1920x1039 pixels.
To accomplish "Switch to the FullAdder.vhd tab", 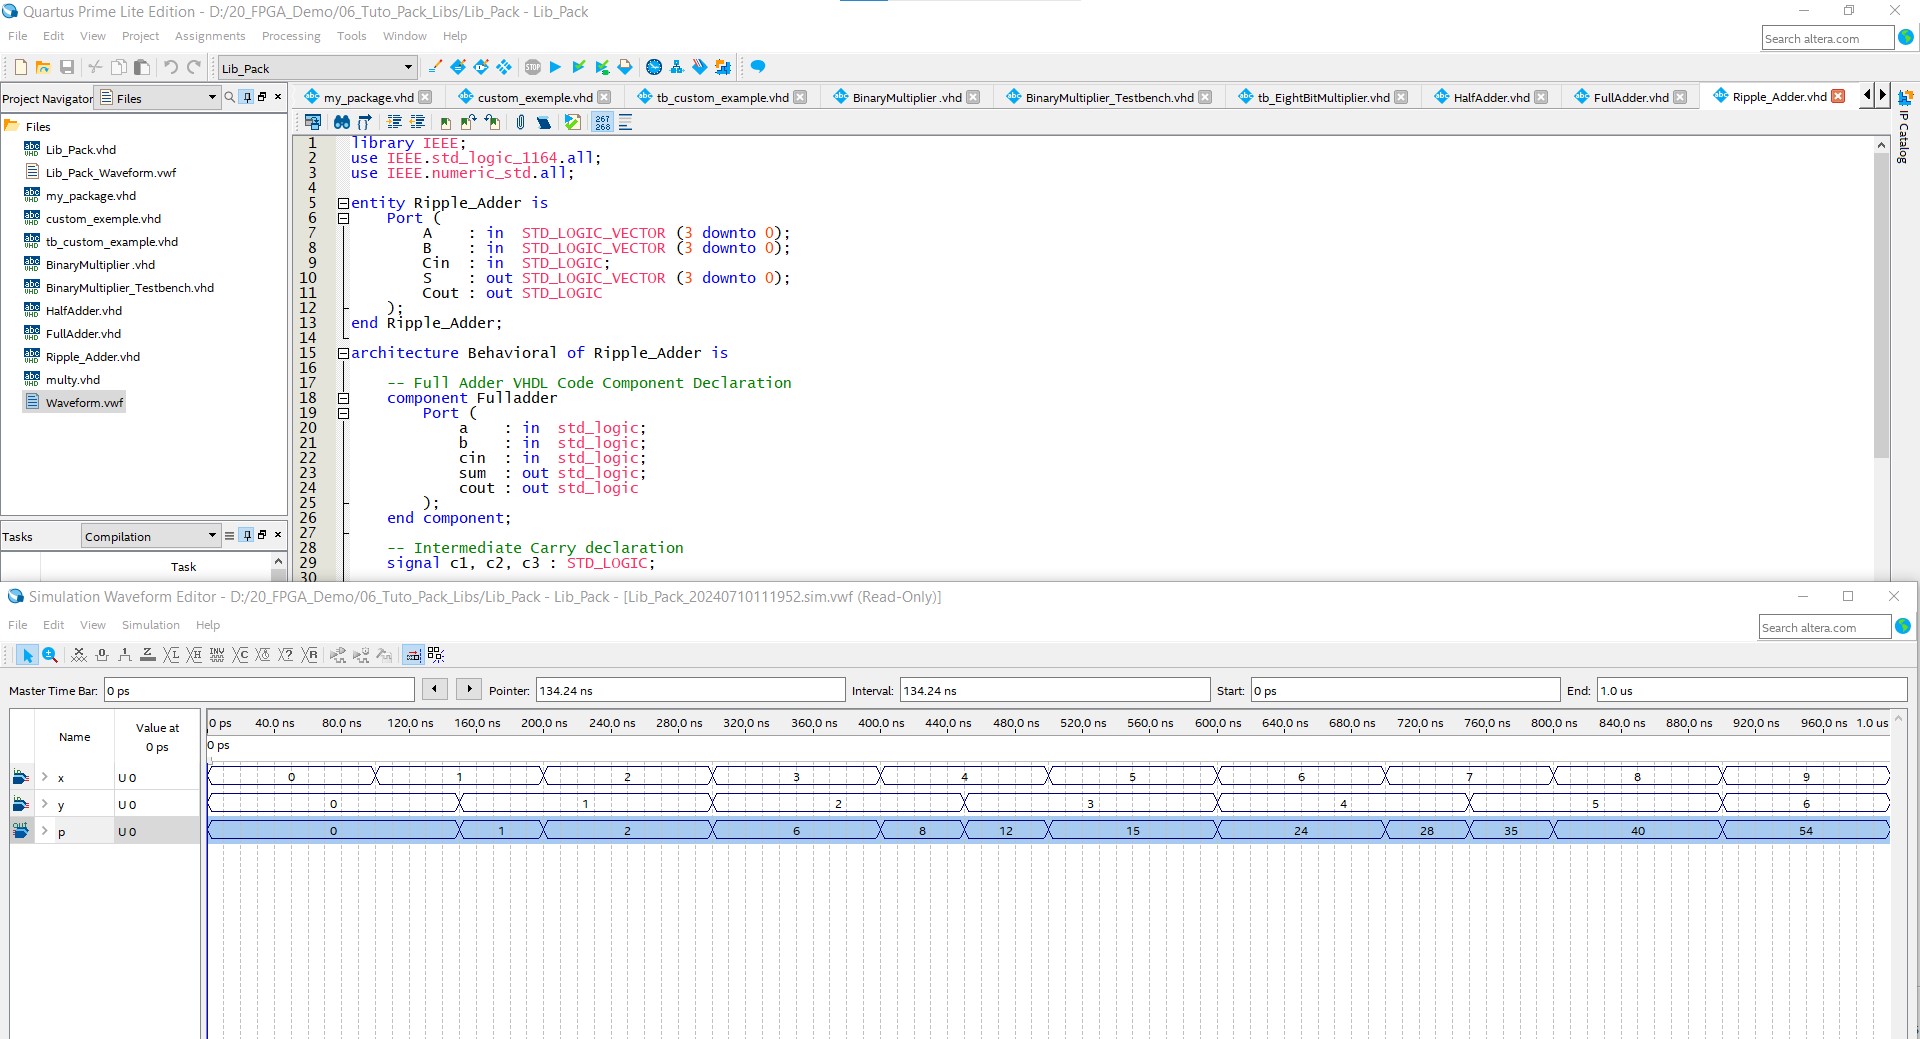I will 1630,97.
